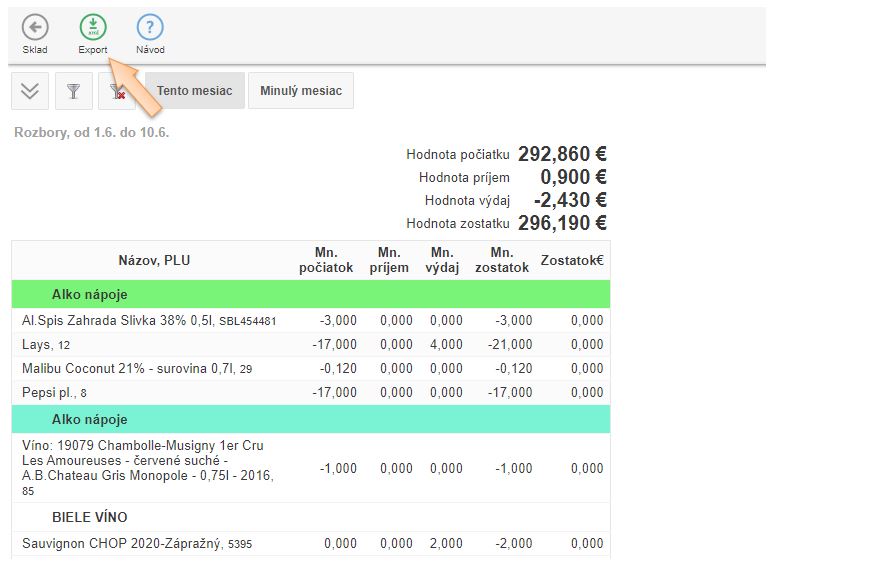The width and height of the screenshot is (891, 576).
Task: Sort by Mn. počiatok column header
Action: pyautogui.click(x=326, y=260)
